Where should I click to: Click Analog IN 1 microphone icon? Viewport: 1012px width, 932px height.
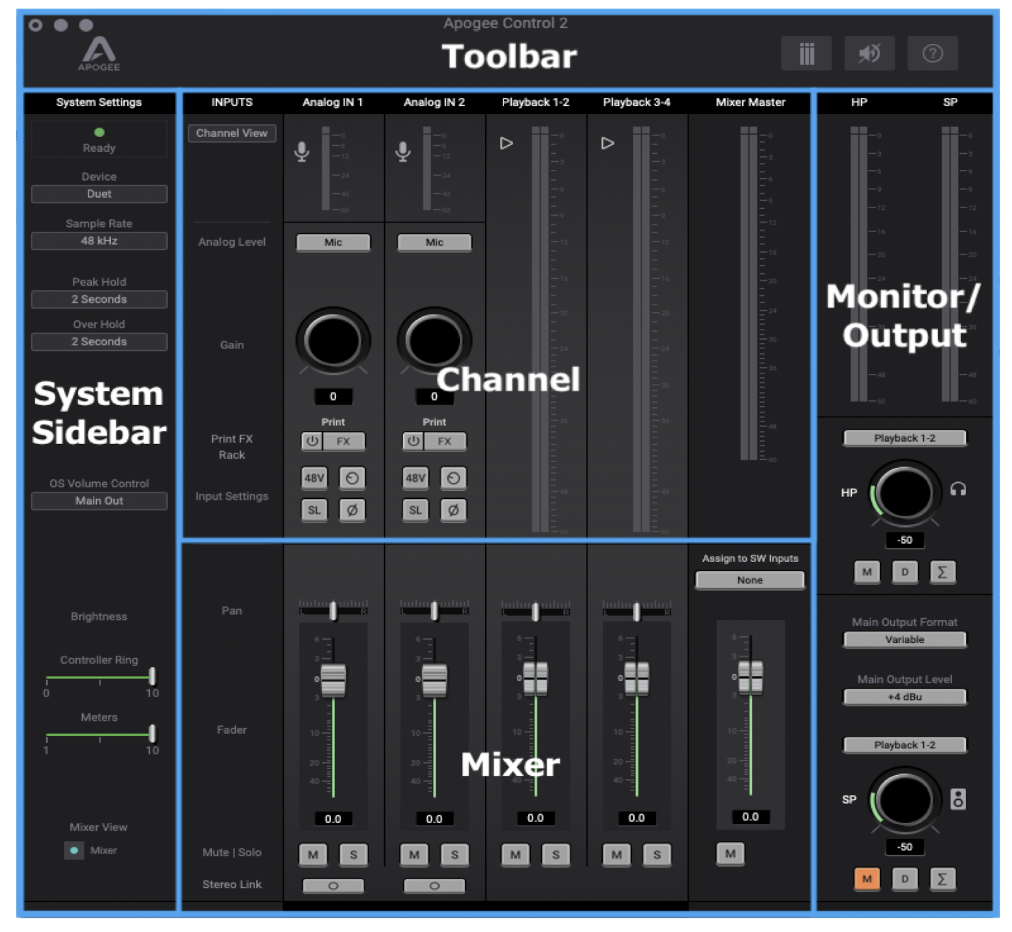[301, 152]
